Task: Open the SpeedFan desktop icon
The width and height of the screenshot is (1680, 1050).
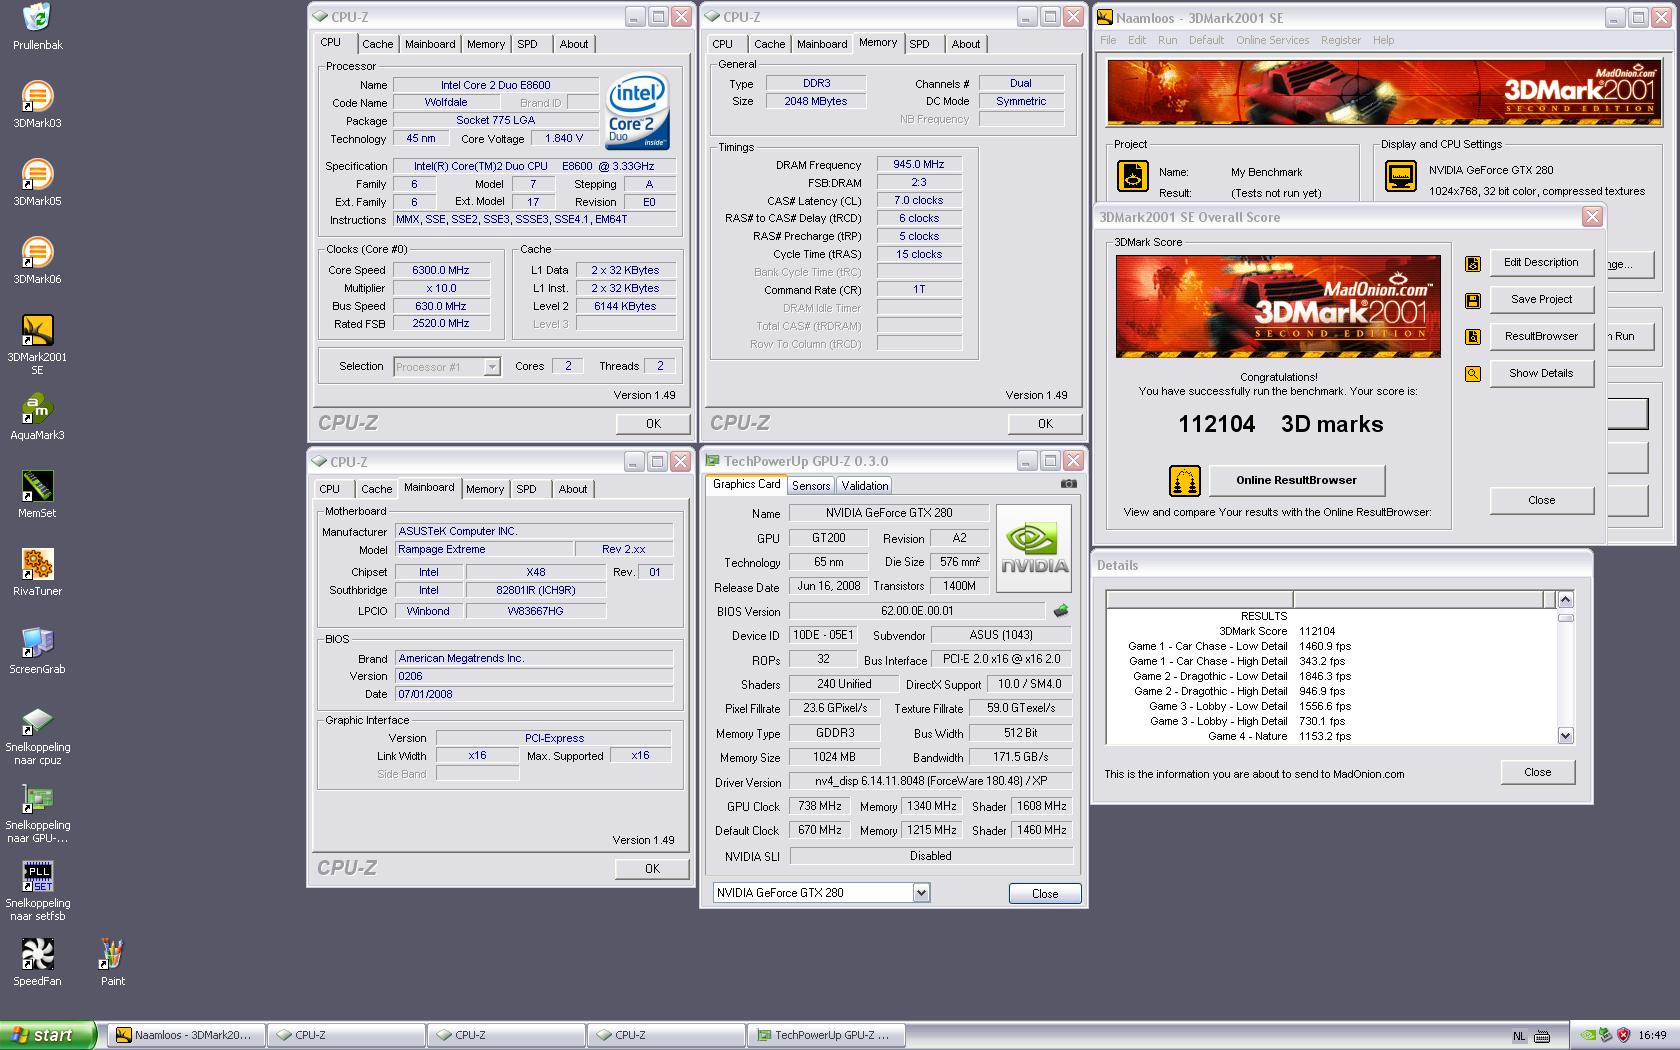Action: [37, 954]
